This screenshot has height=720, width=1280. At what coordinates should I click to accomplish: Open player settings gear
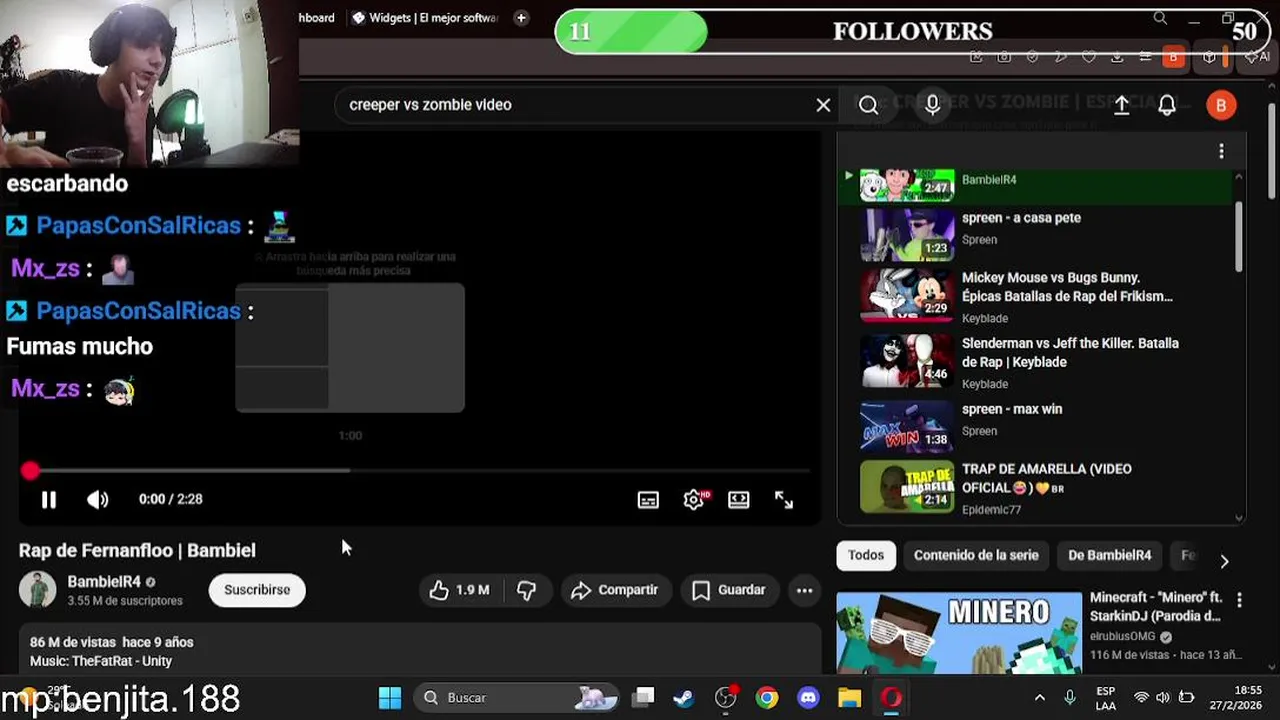point(694,500)
